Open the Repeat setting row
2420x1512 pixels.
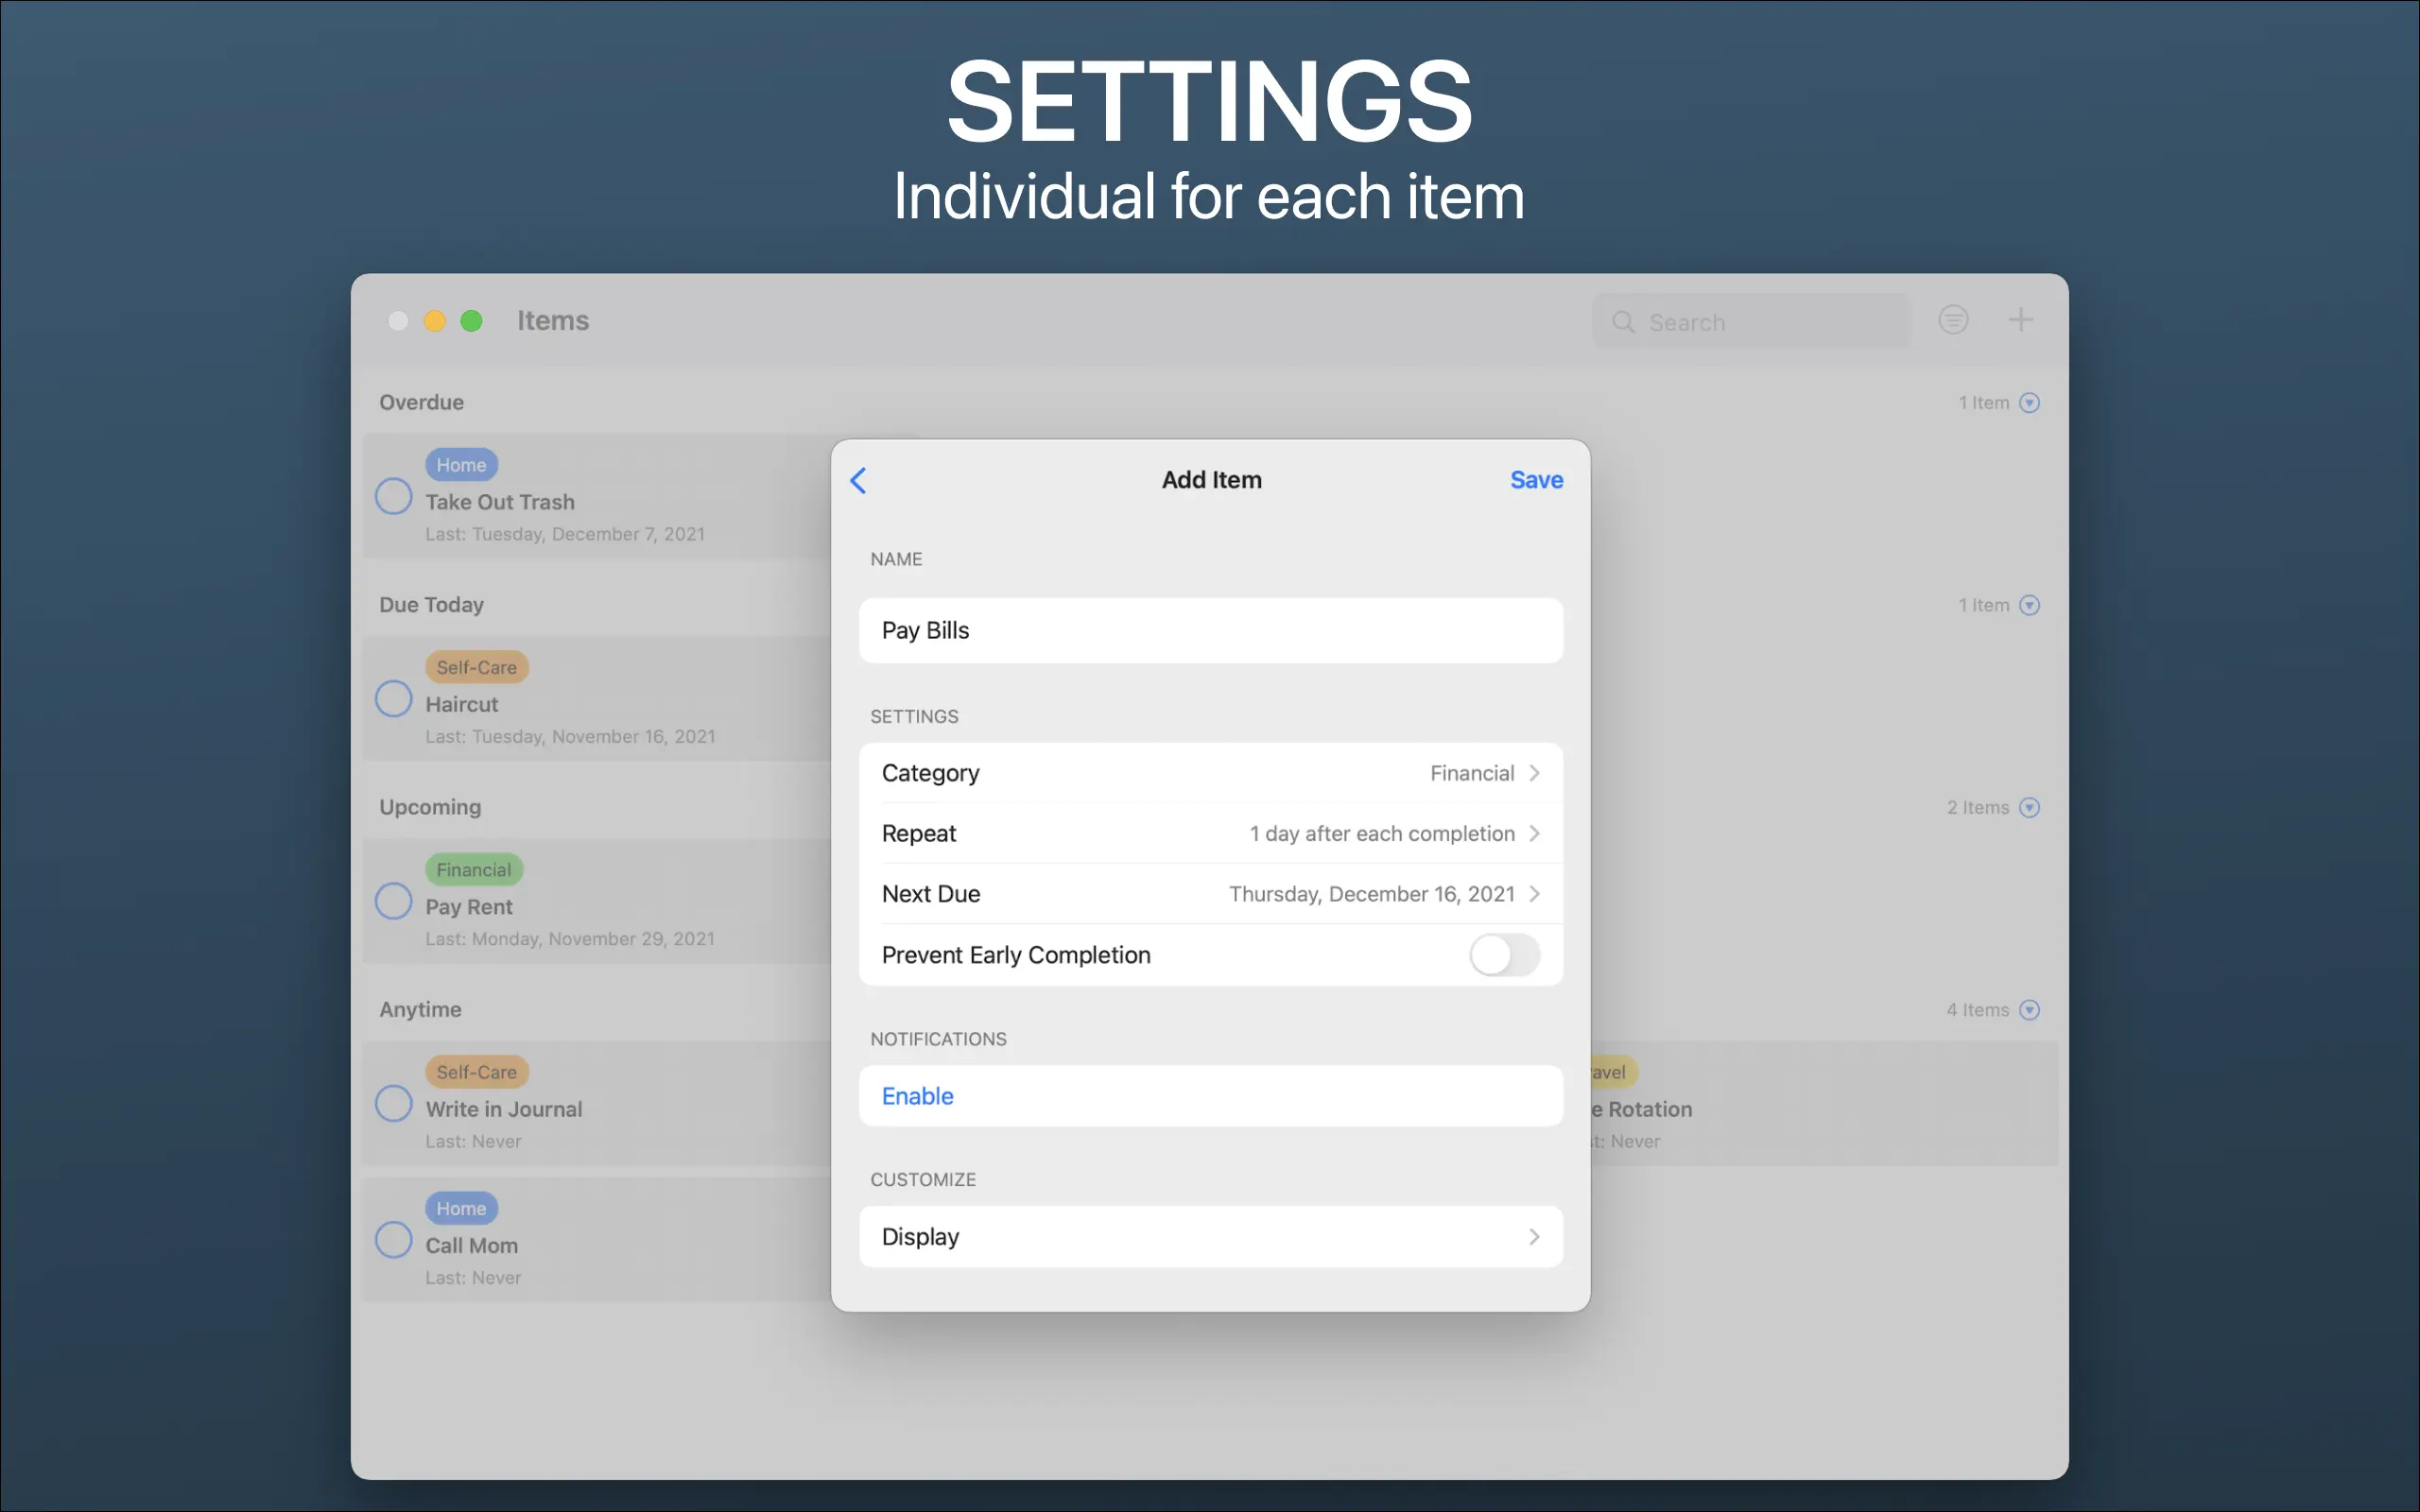point(1210,833)
